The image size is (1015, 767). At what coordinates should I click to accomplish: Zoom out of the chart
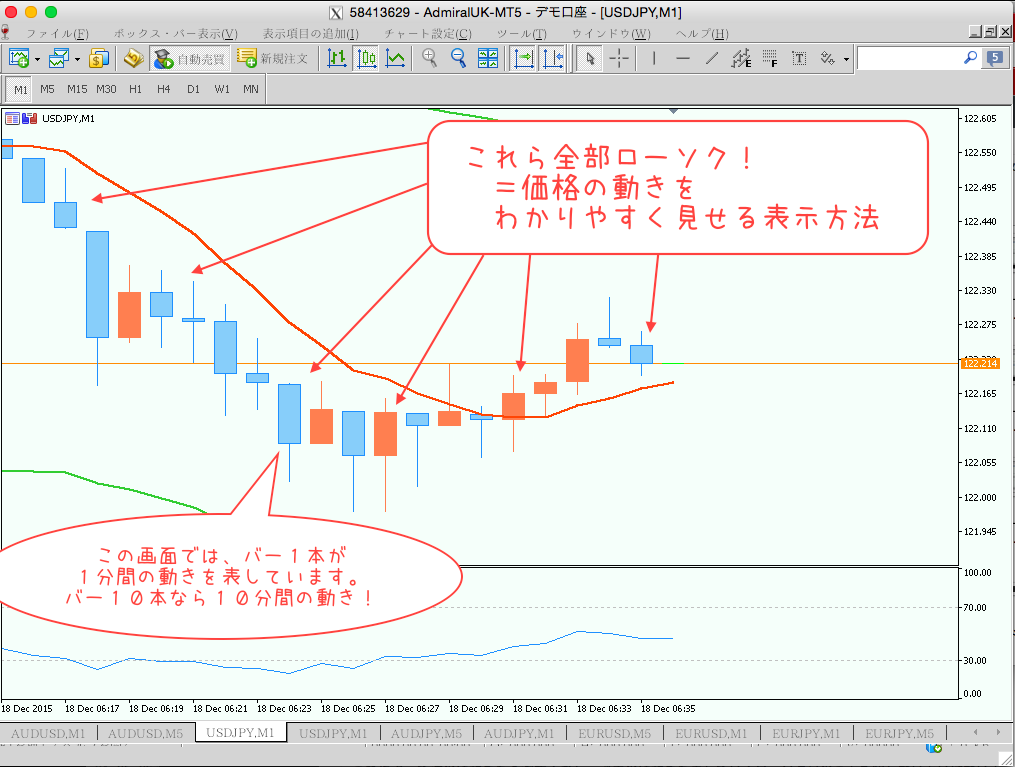(x=459, y=58)
